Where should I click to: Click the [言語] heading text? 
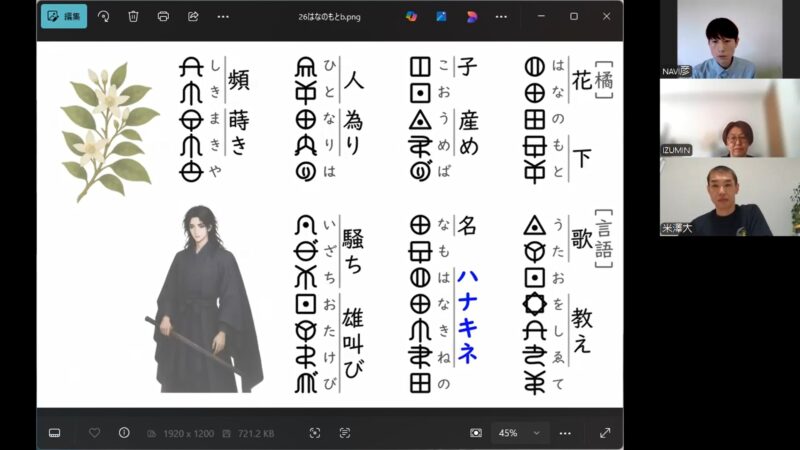click(x=604, y=238)
